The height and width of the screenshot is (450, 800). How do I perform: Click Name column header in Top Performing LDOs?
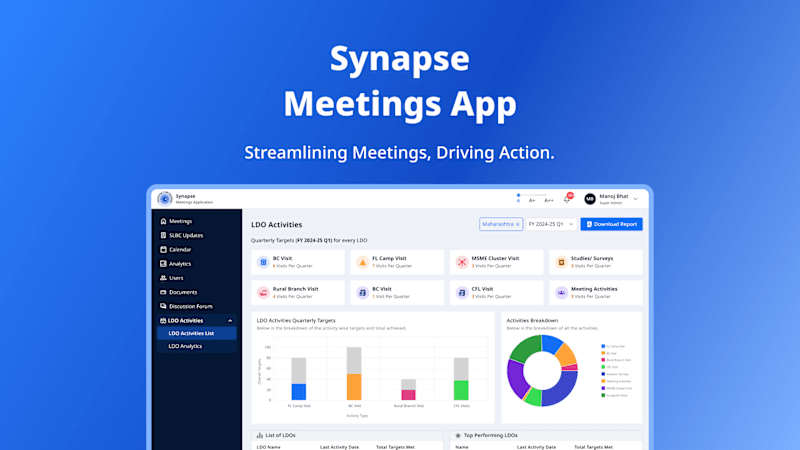462,447
